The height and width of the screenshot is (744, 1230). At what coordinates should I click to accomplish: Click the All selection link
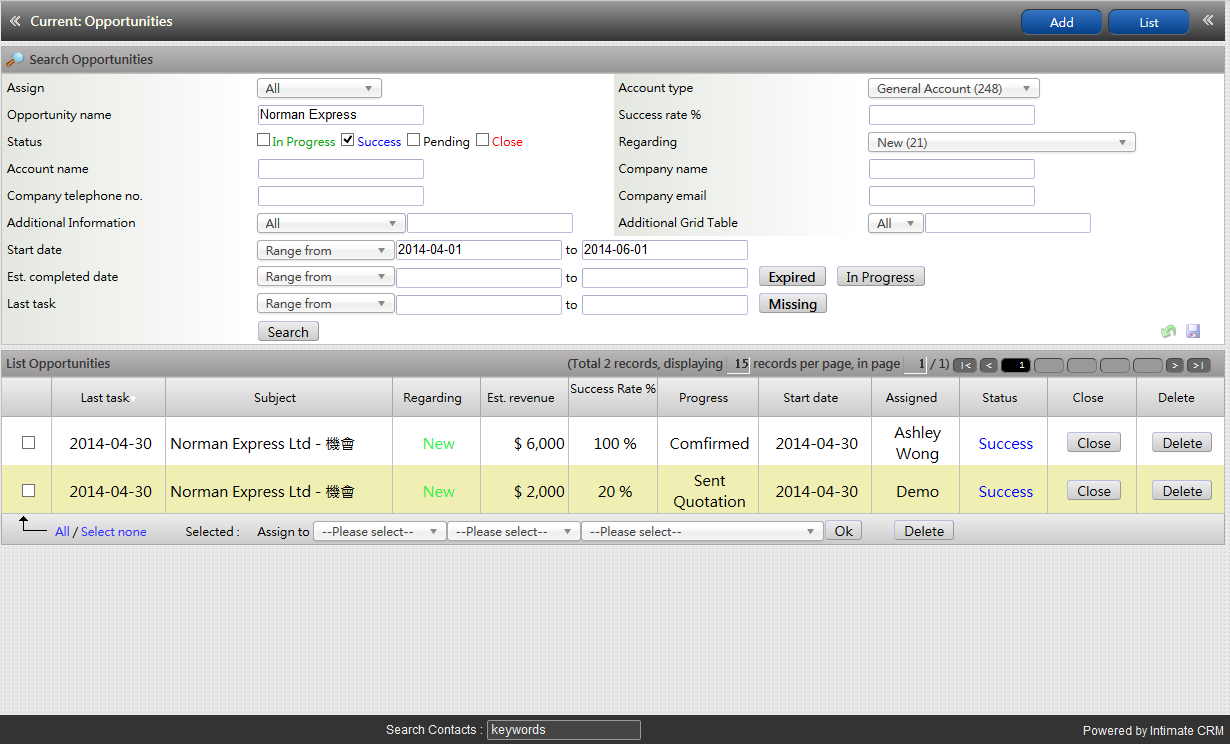click(x=62, y=532)
